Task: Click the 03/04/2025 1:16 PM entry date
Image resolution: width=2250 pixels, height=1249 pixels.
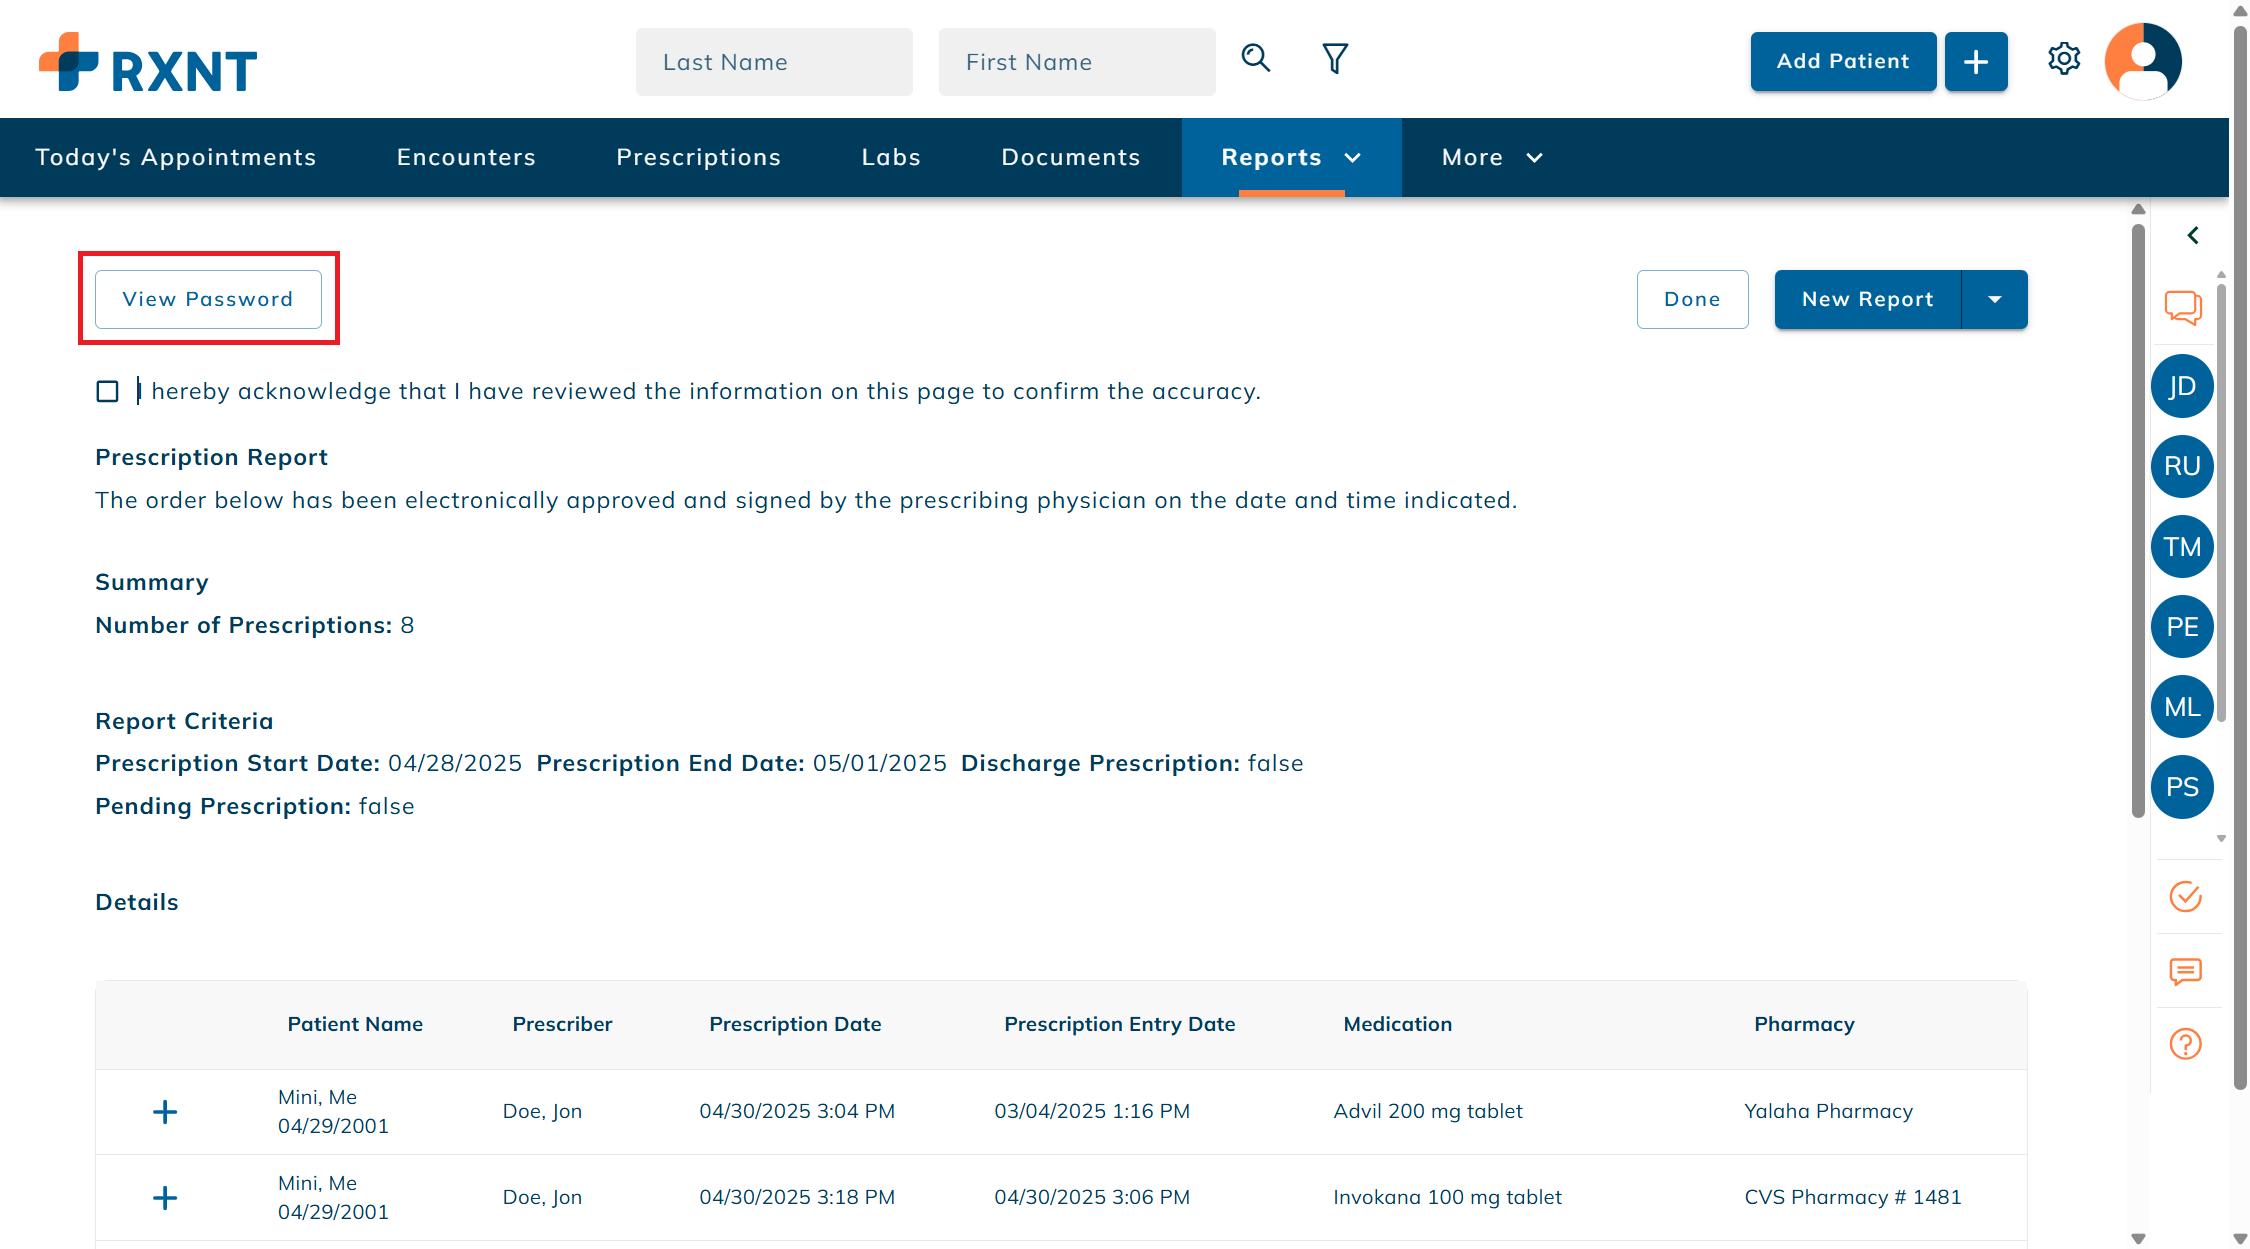Action: 1092,1111
